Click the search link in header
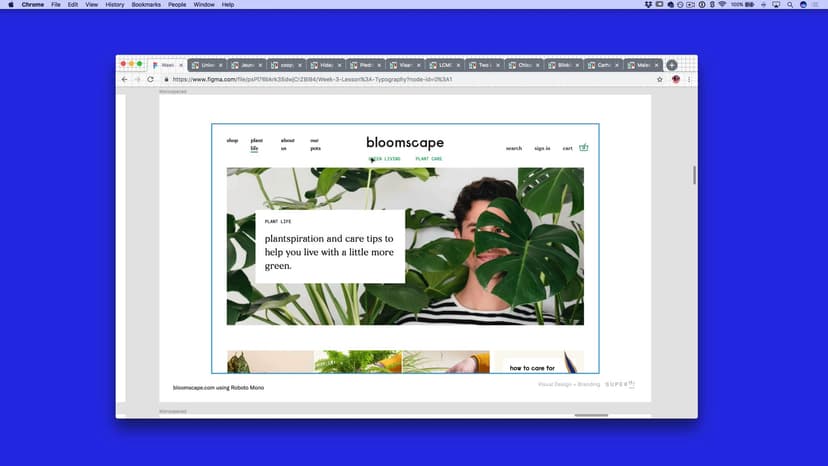The image size is (828, 466). coord(514,148)
